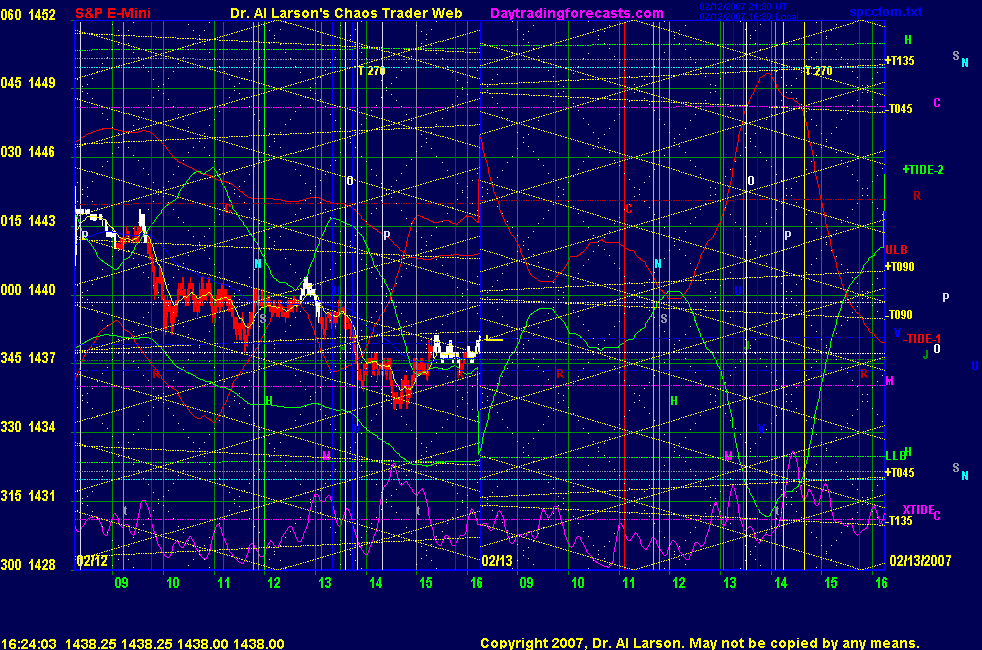Screen dimensions: 982x650
Task: Select the "-T090" line label
Action: click(x=900, y=315)
